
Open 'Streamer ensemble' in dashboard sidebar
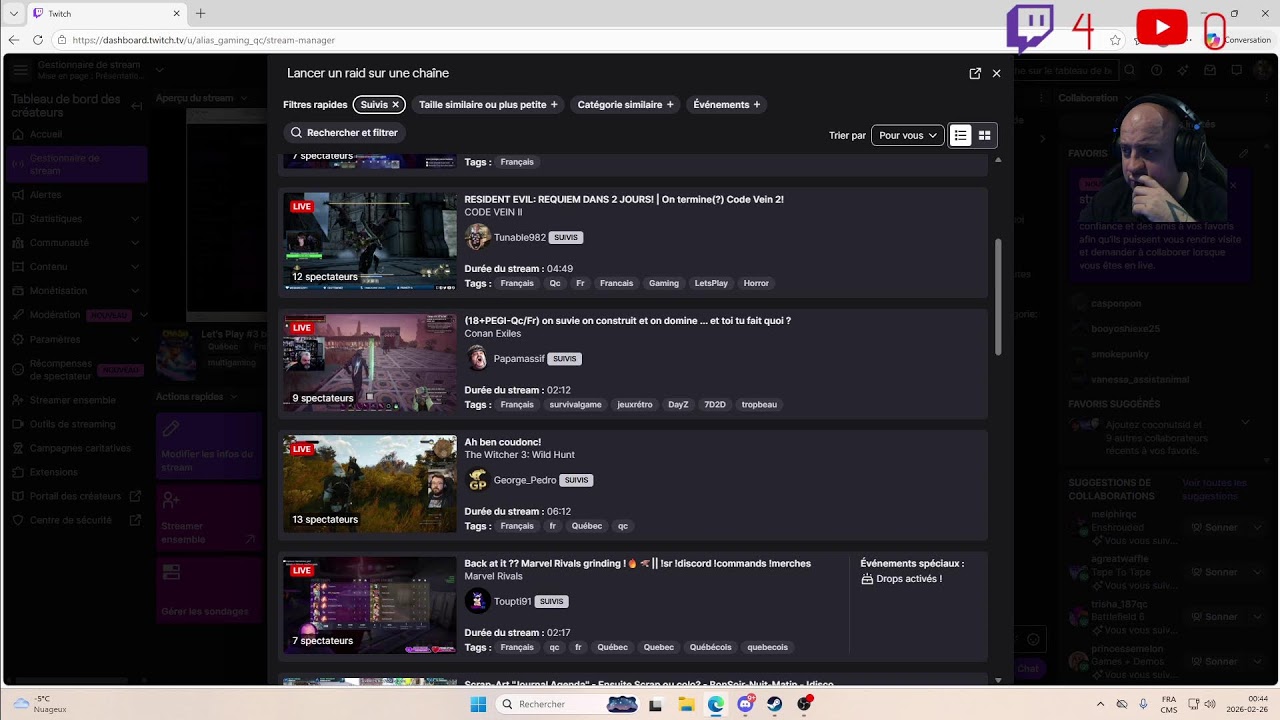[73, 400]
